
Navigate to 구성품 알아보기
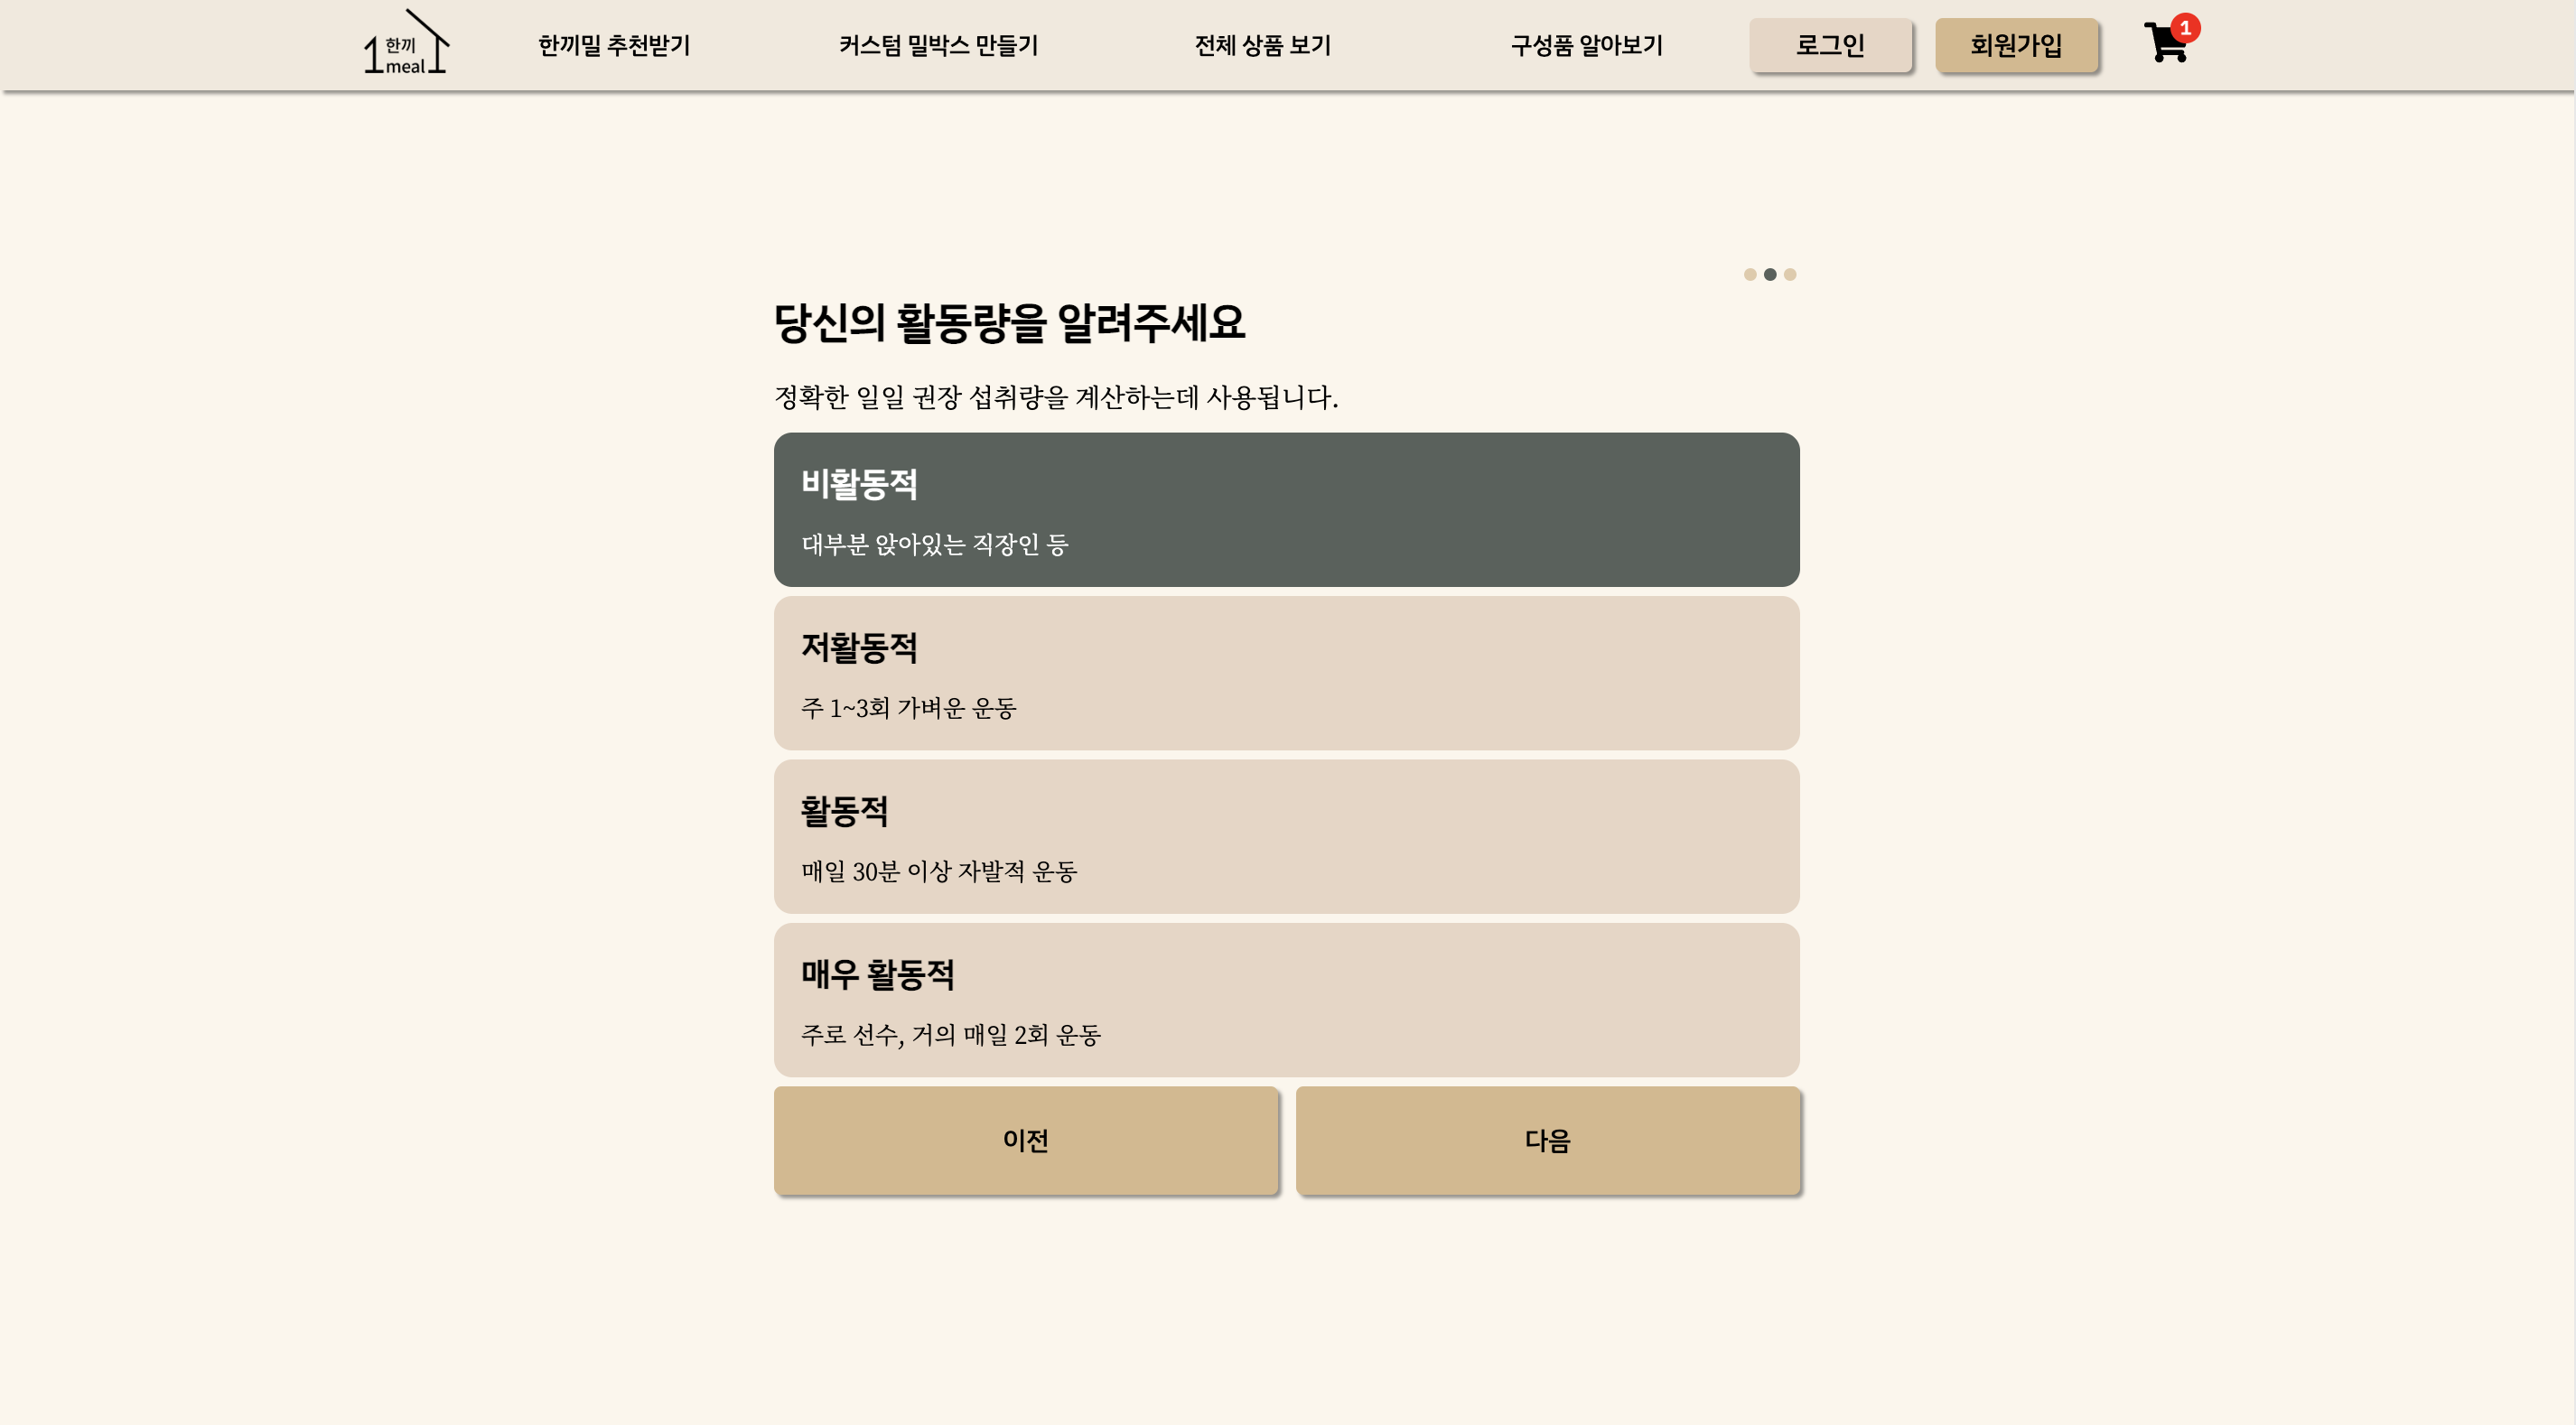[1586, 45]
